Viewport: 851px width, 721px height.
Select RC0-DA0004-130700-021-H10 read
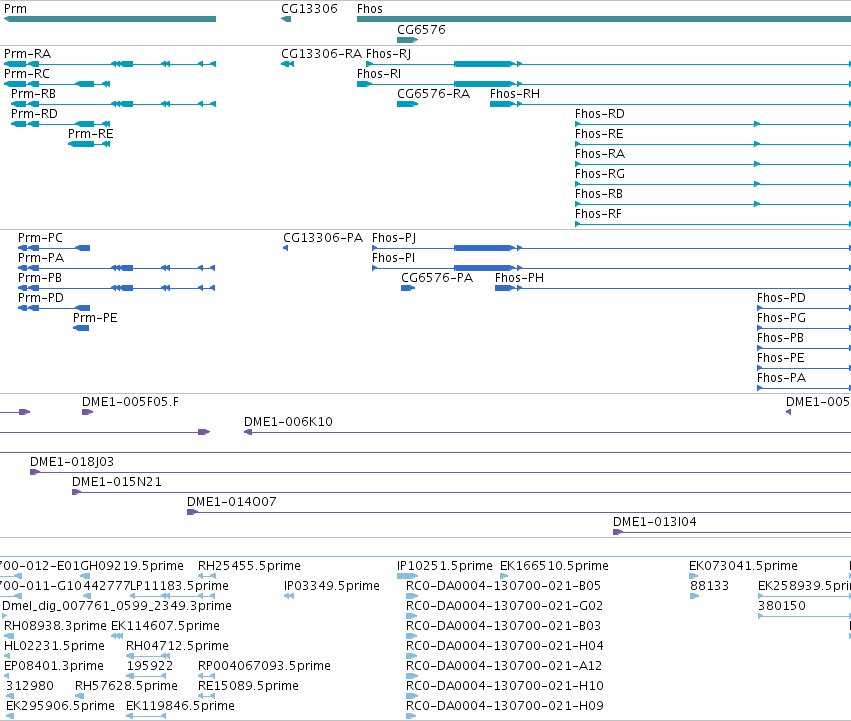pos(411,697)
